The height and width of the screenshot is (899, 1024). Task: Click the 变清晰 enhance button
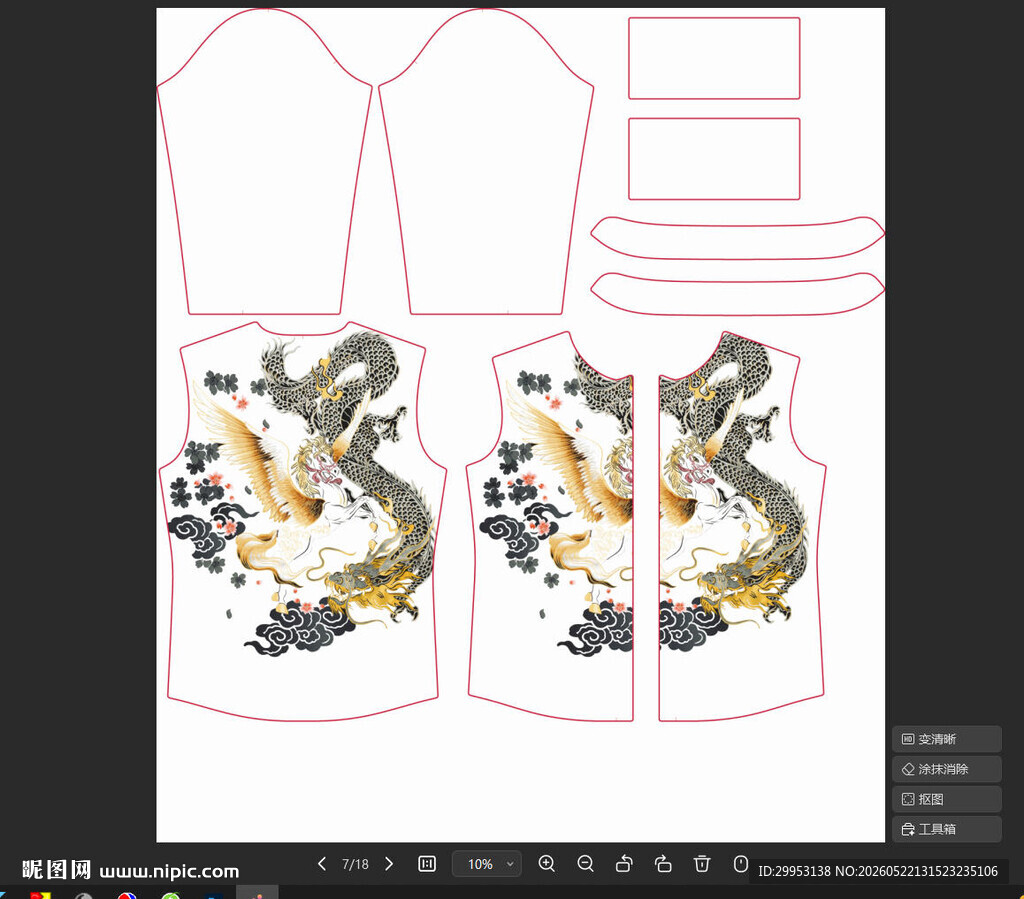click(x=946, y=739)
